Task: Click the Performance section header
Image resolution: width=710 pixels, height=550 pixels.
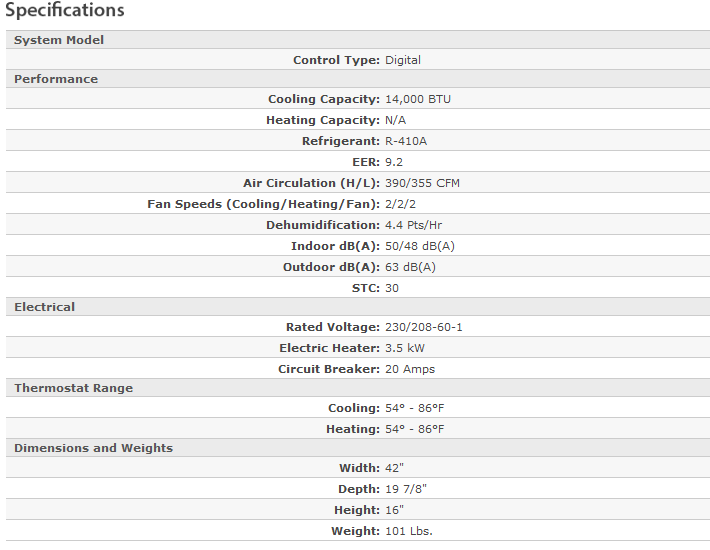Action: tap(56, 79)
